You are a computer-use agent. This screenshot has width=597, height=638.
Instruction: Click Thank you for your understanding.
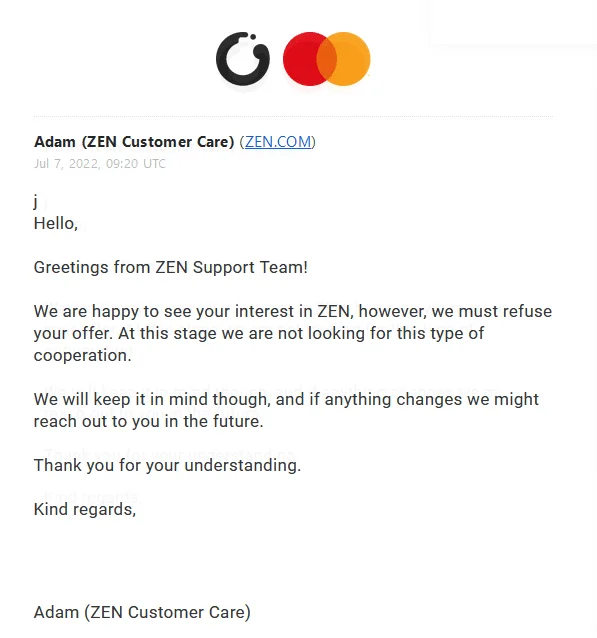tap(167, 465)
